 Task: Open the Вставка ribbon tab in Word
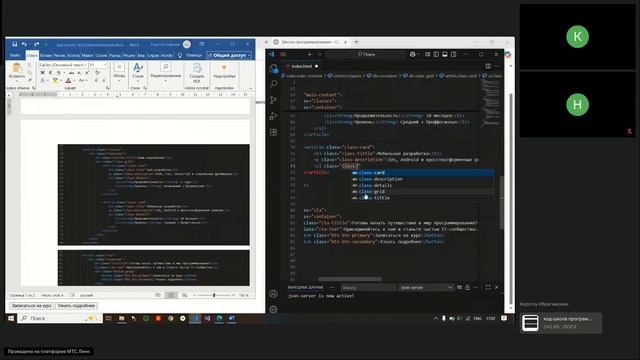click(46, 55)
